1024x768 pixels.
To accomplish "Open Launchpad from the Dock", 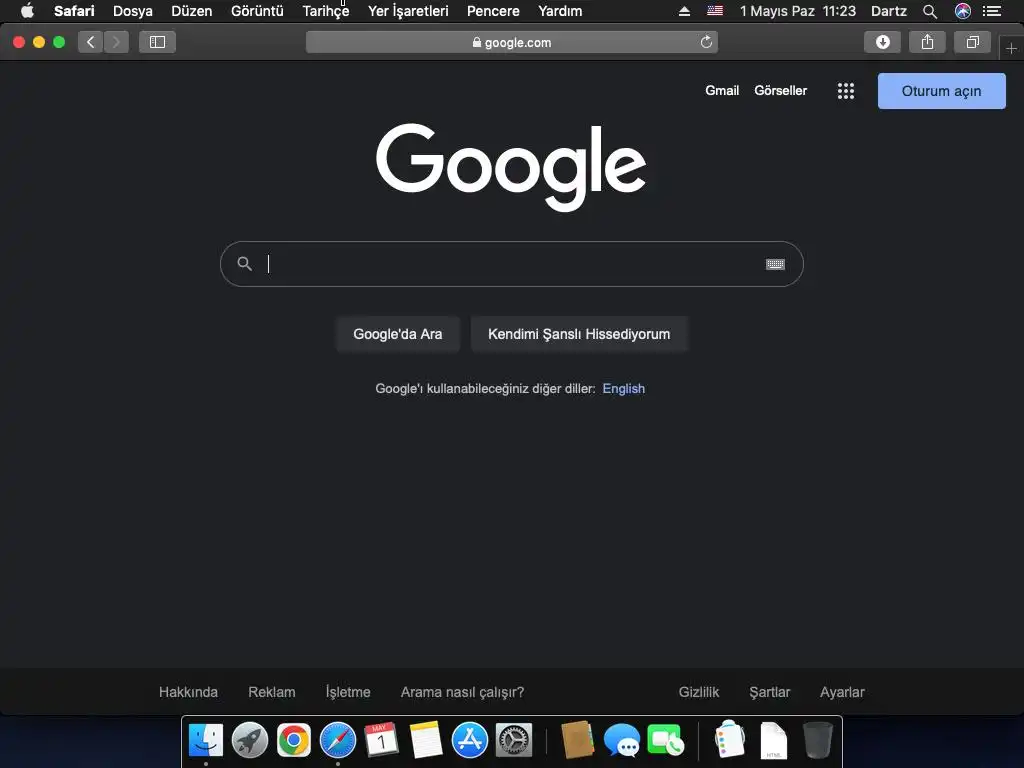I will 249,741.
